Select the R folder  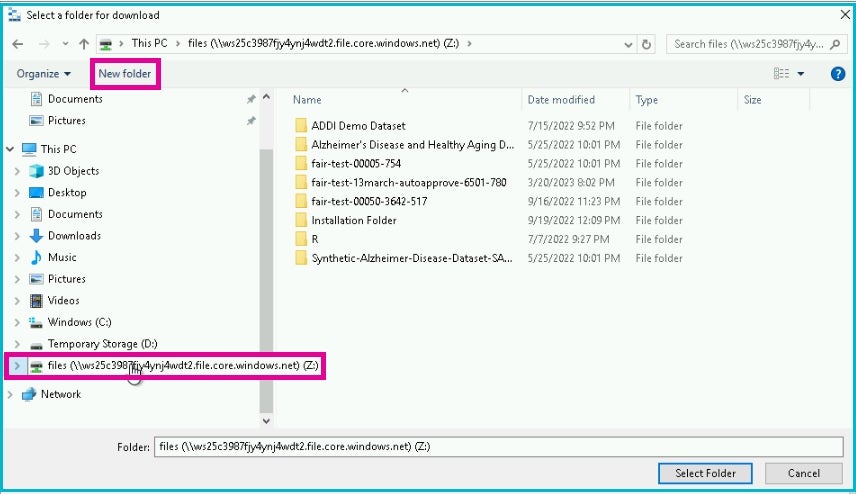click(314, 240)
